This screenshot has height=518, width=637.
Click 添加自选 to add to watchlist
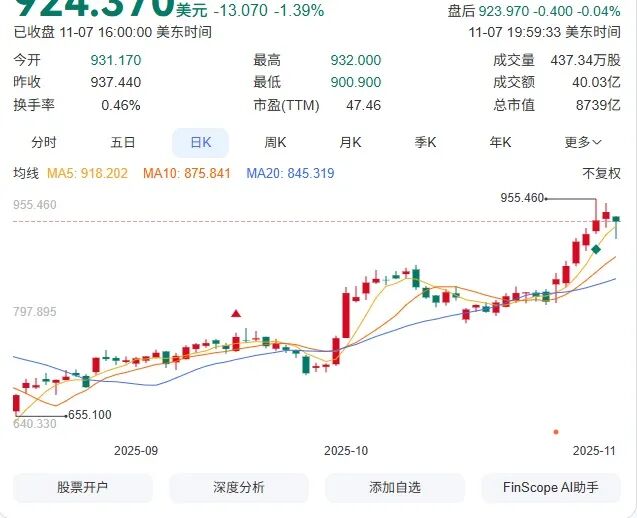coord(395,488)
